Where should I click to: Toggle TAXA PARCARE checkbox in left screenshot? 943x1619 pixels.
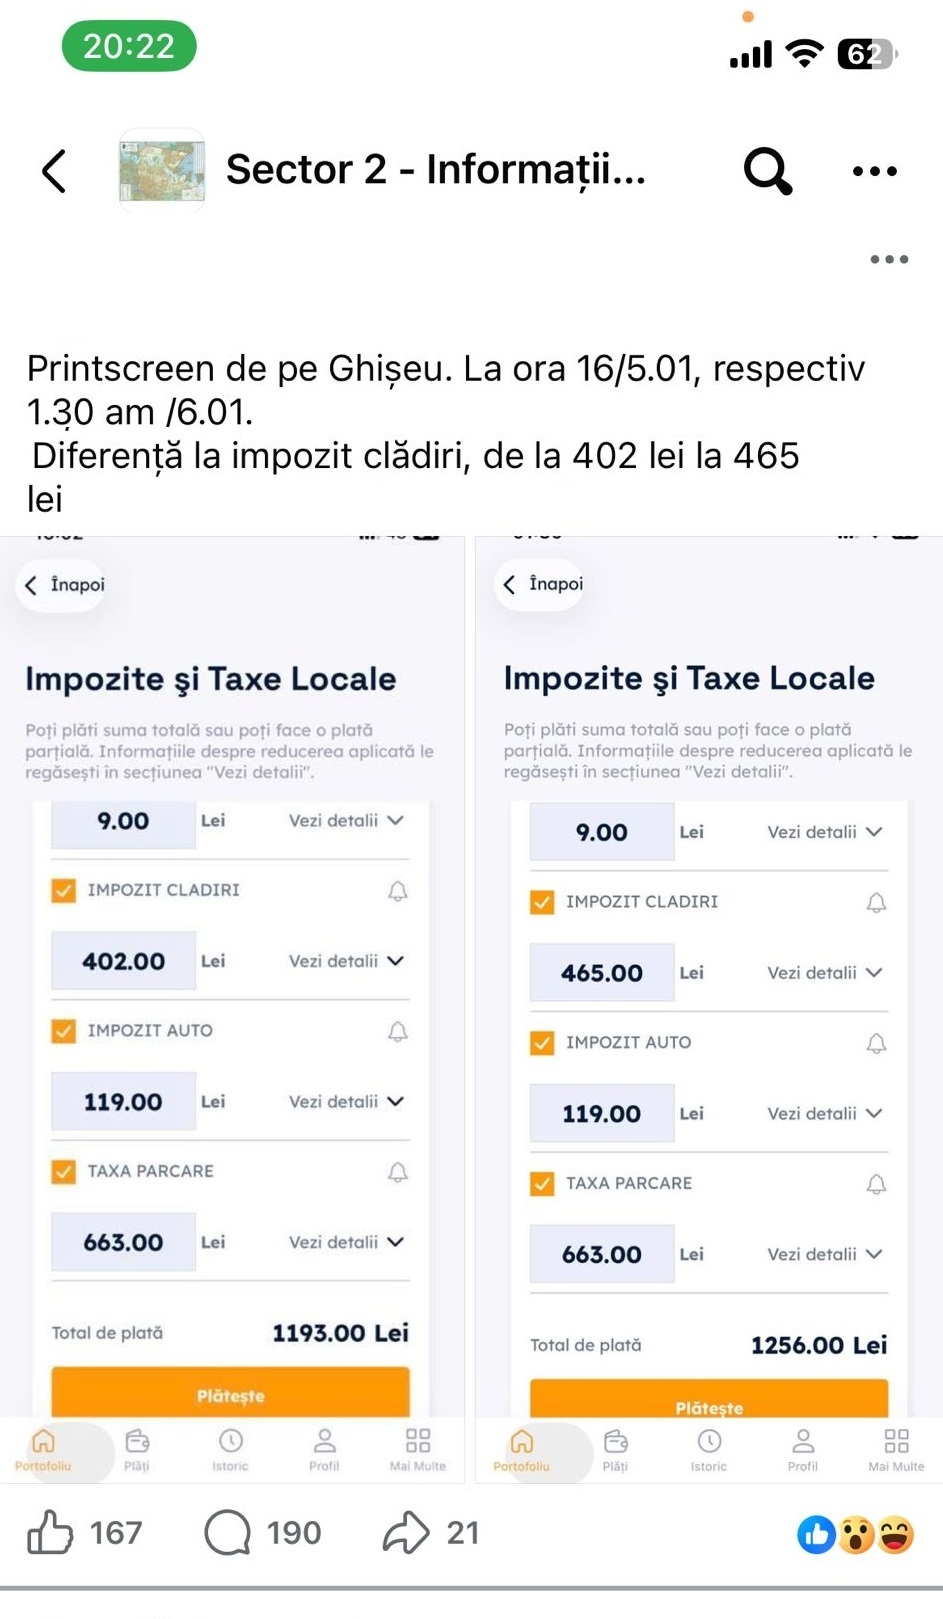[64, 1171]
